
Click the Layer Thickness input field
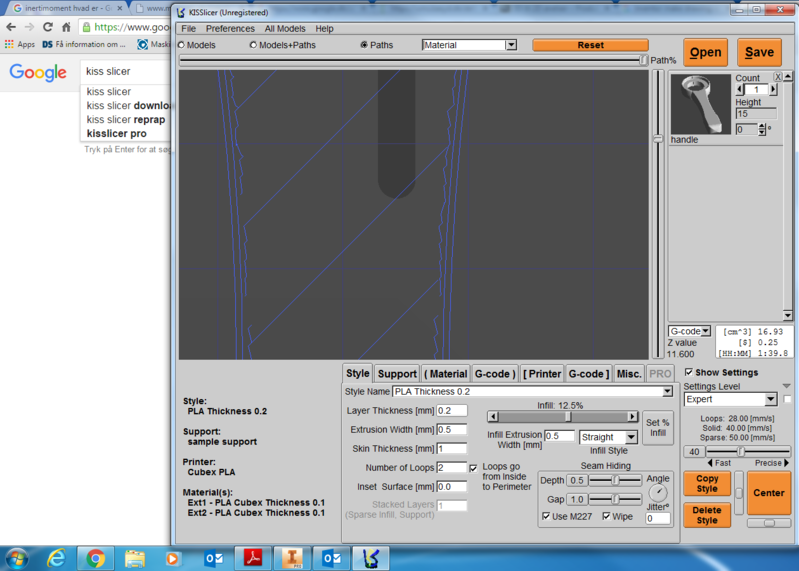(x=451, y=411)
